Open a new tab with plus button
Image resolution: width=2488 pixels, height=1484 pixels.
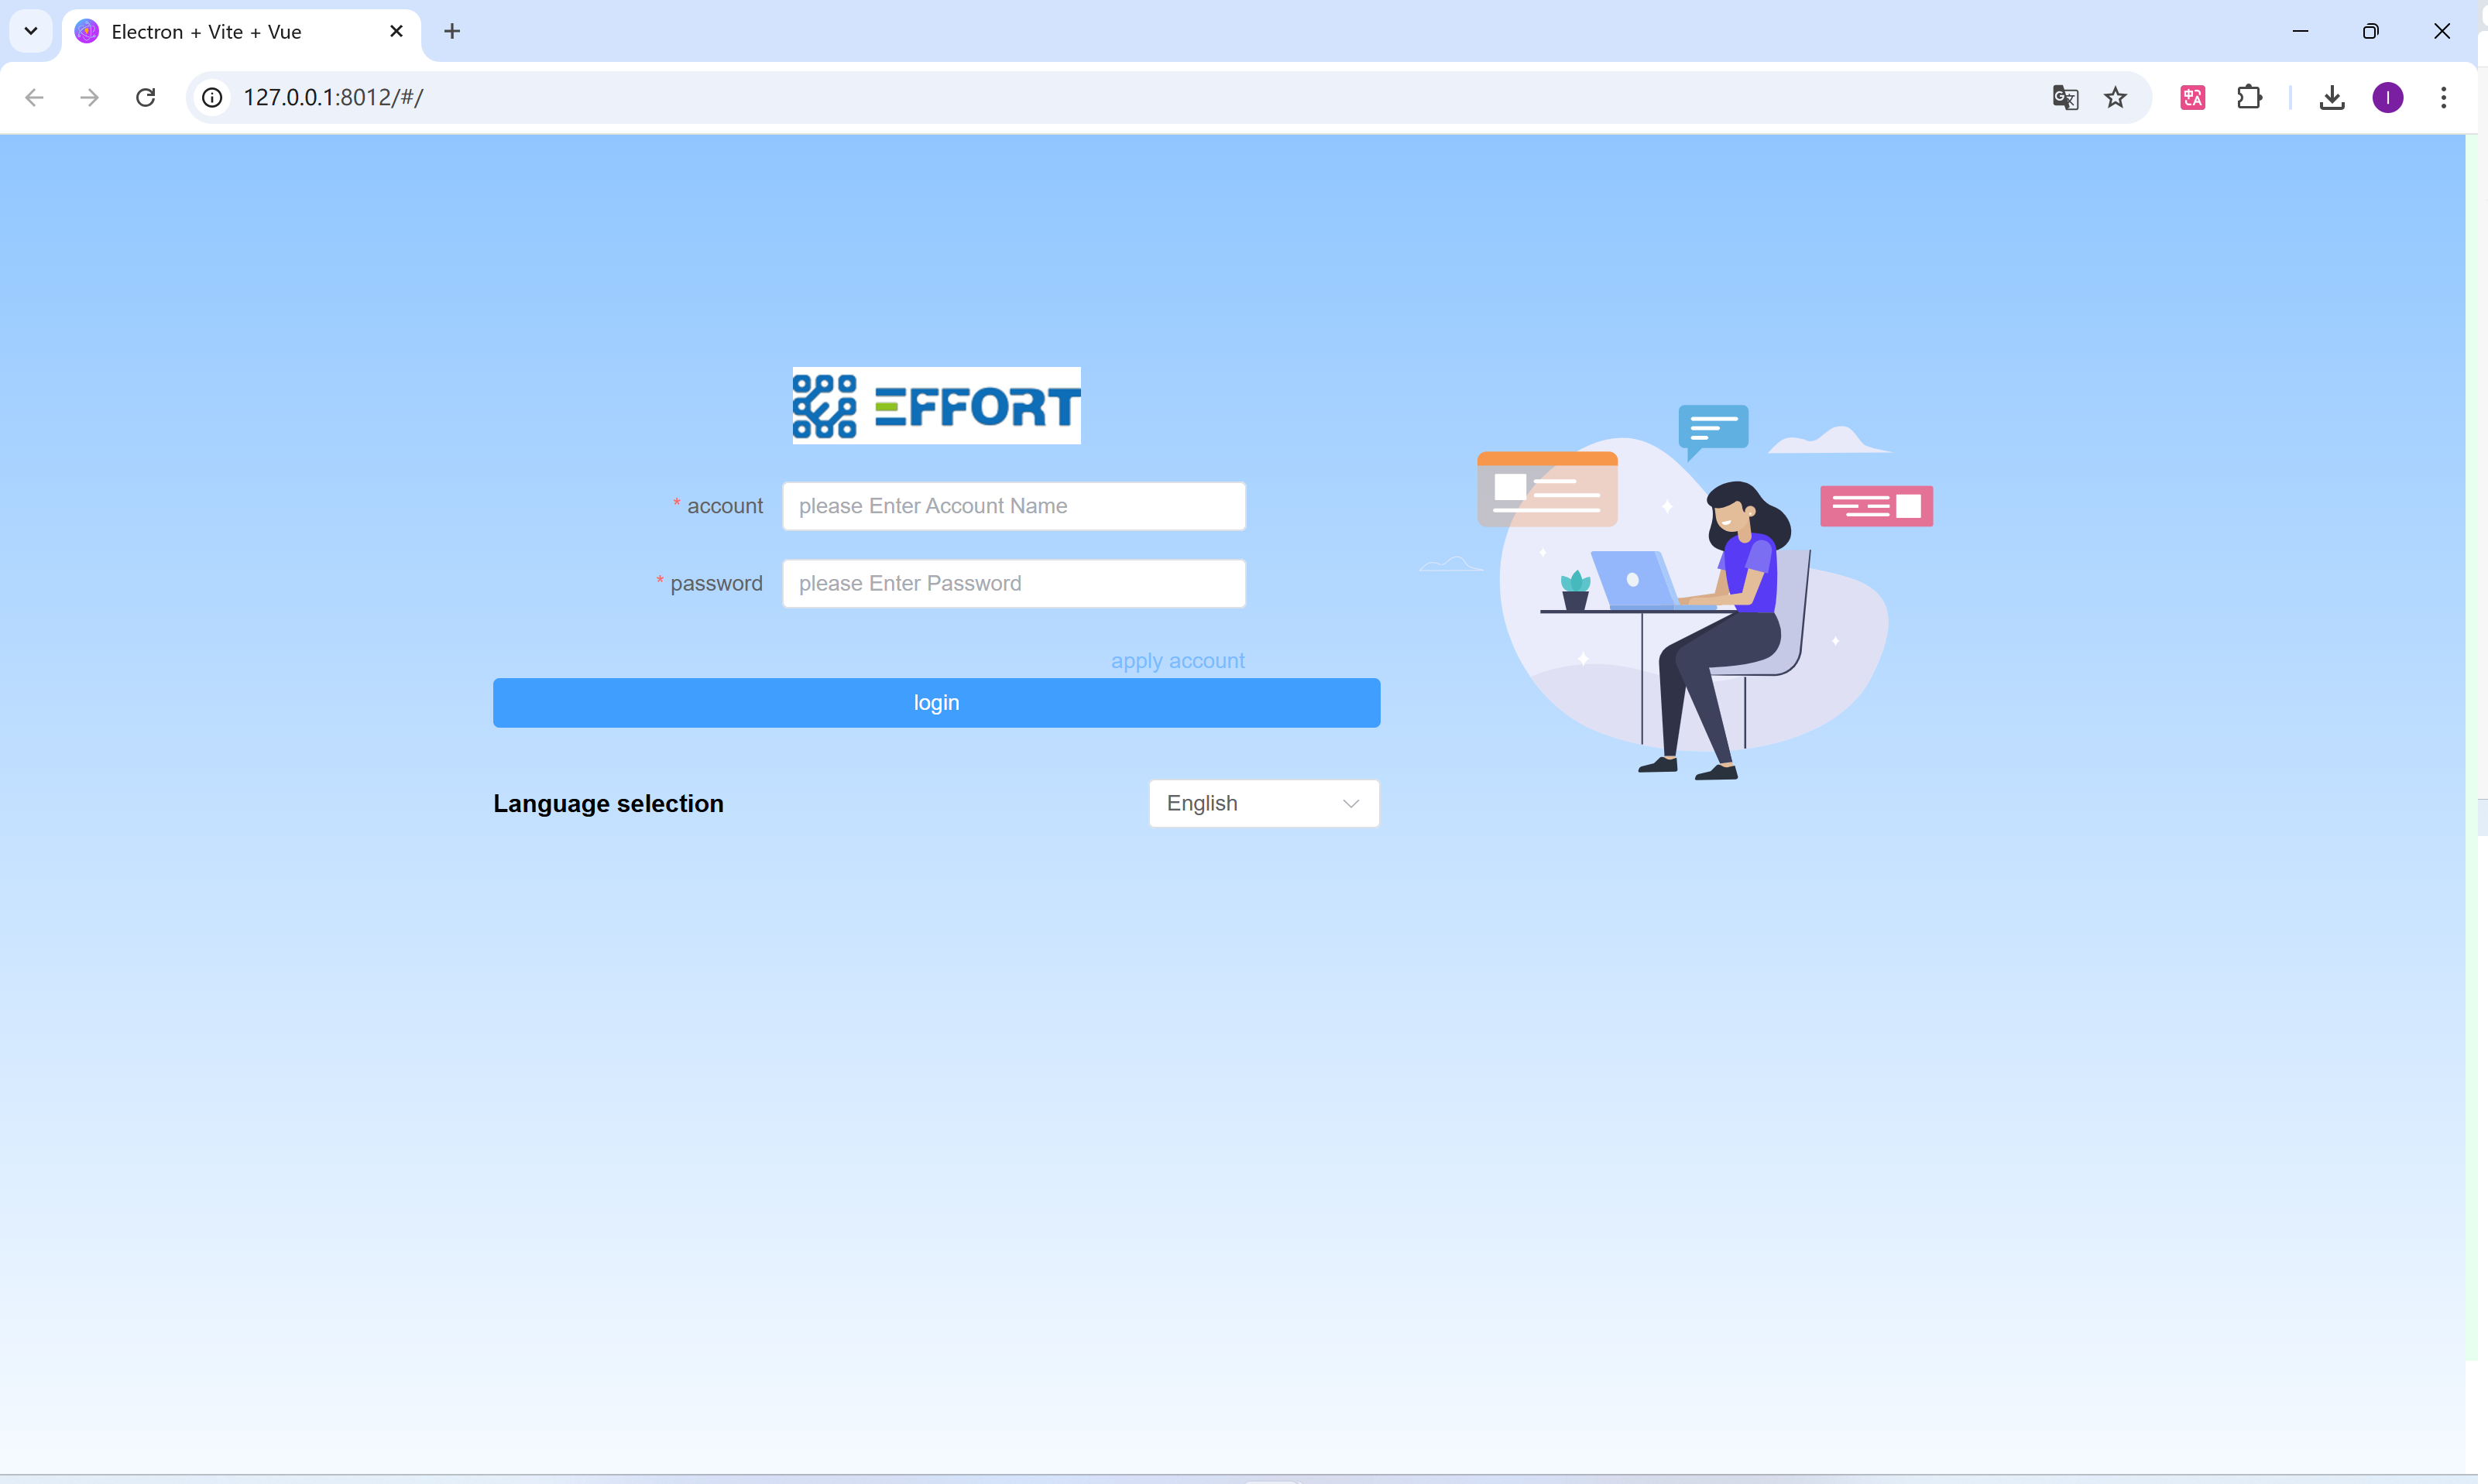tap(452, 32)
